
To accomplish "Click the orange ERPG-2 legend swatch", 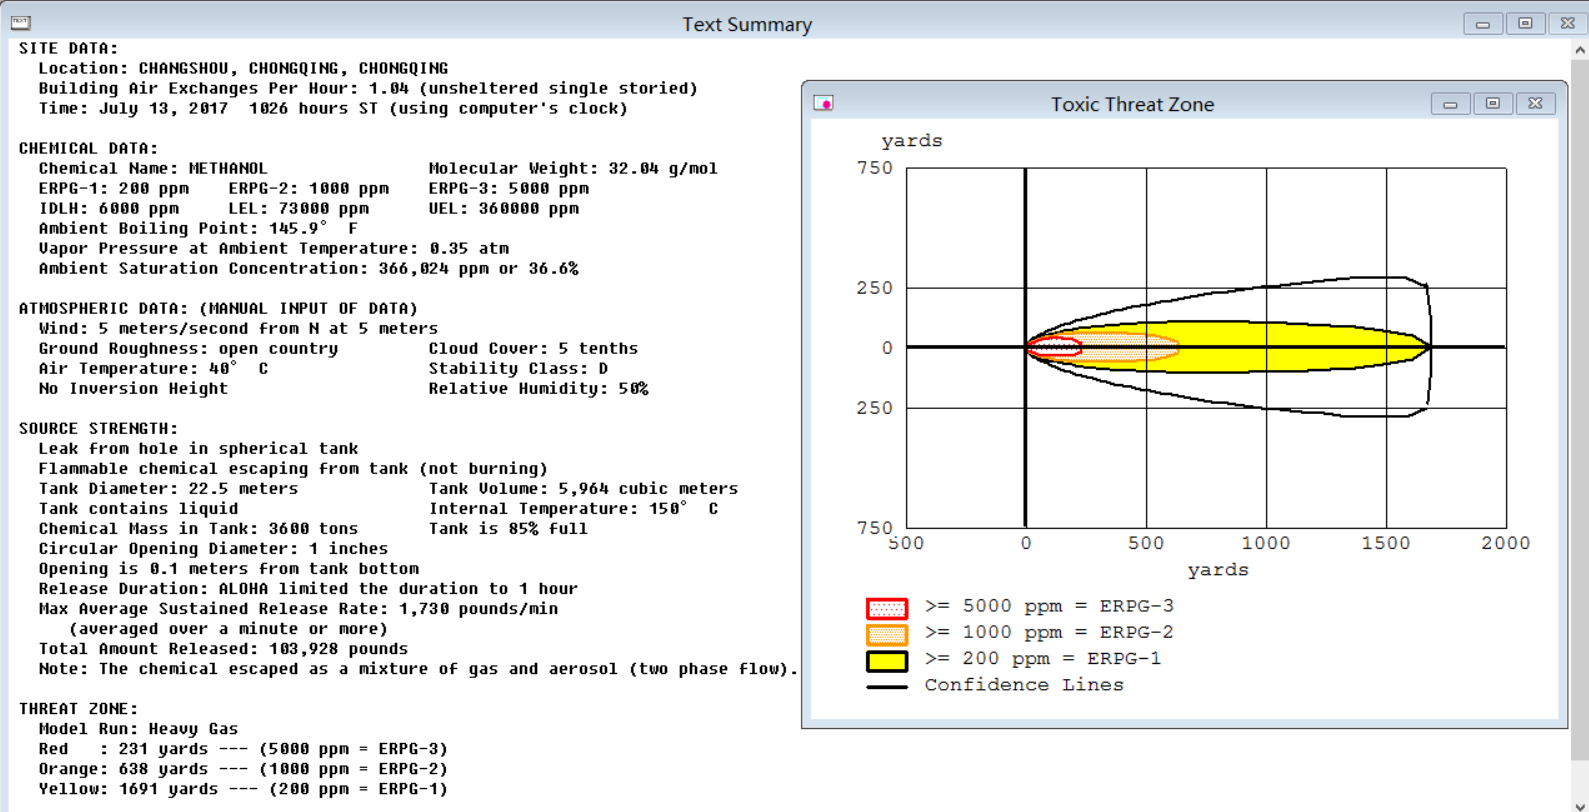I will point(887,634).
